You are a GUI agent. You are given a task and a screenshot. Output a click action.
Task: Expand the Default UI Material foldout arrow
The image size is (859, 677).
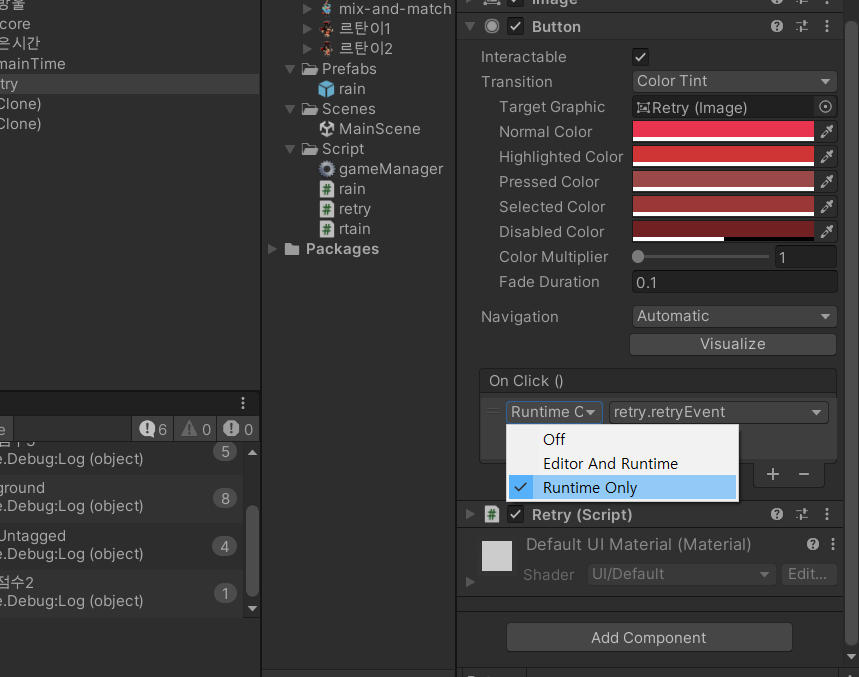click(469, 582)
